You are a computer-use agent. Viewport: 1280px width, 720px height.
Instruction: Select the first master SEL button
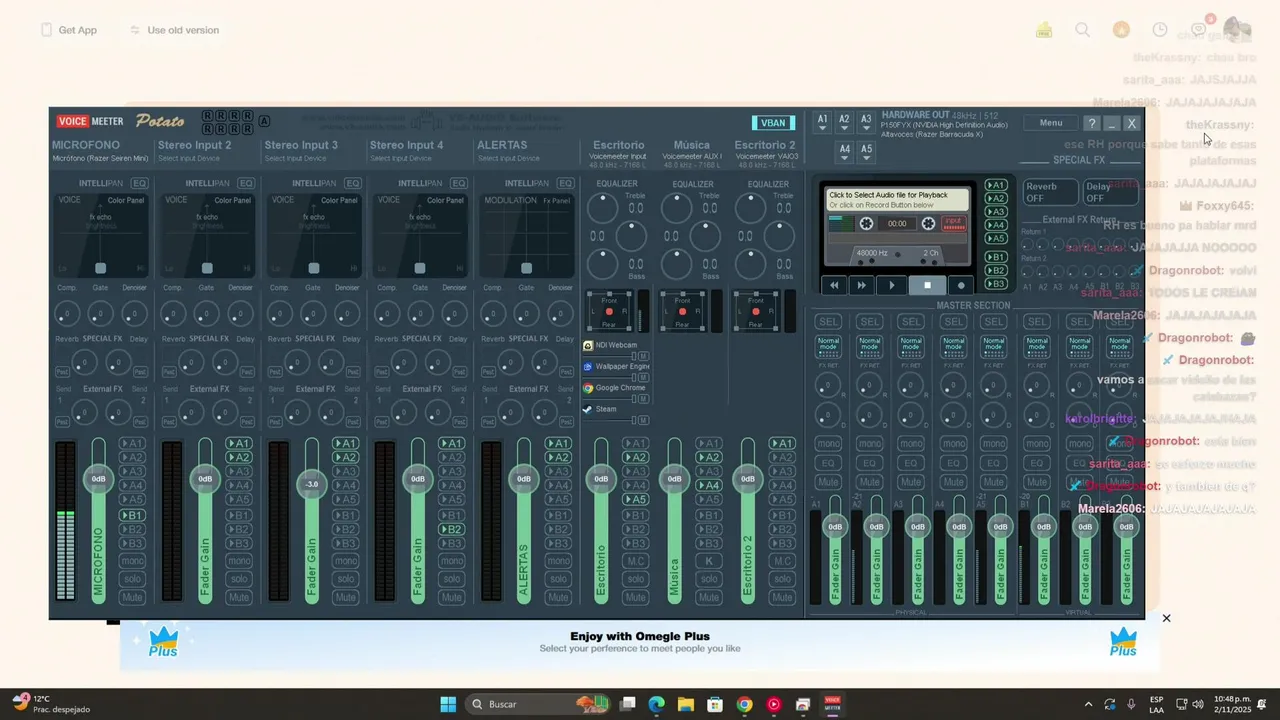point(828,322)
